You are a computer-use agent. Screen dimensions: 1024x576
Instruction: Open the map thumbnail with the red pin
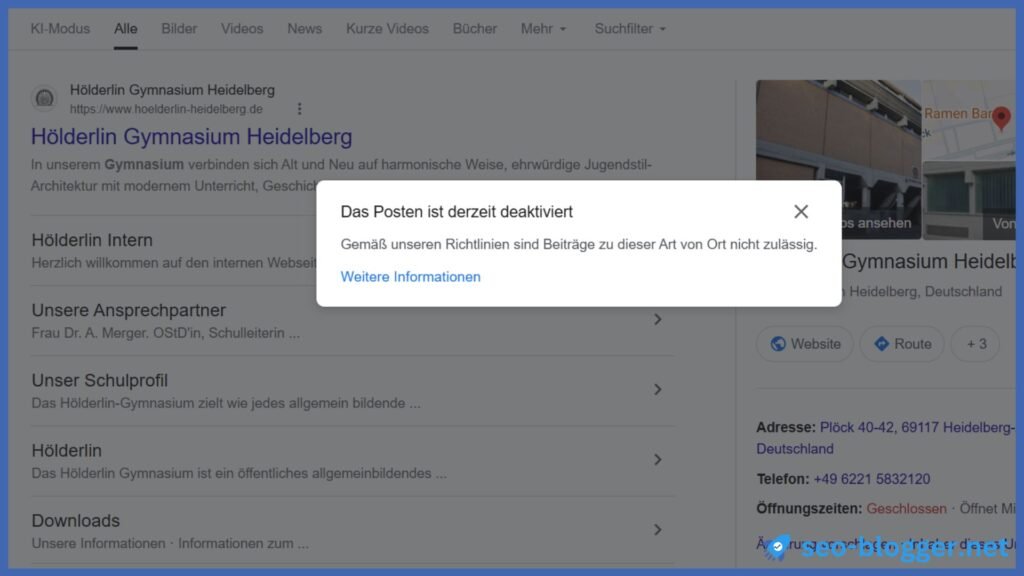pos(968,121)
